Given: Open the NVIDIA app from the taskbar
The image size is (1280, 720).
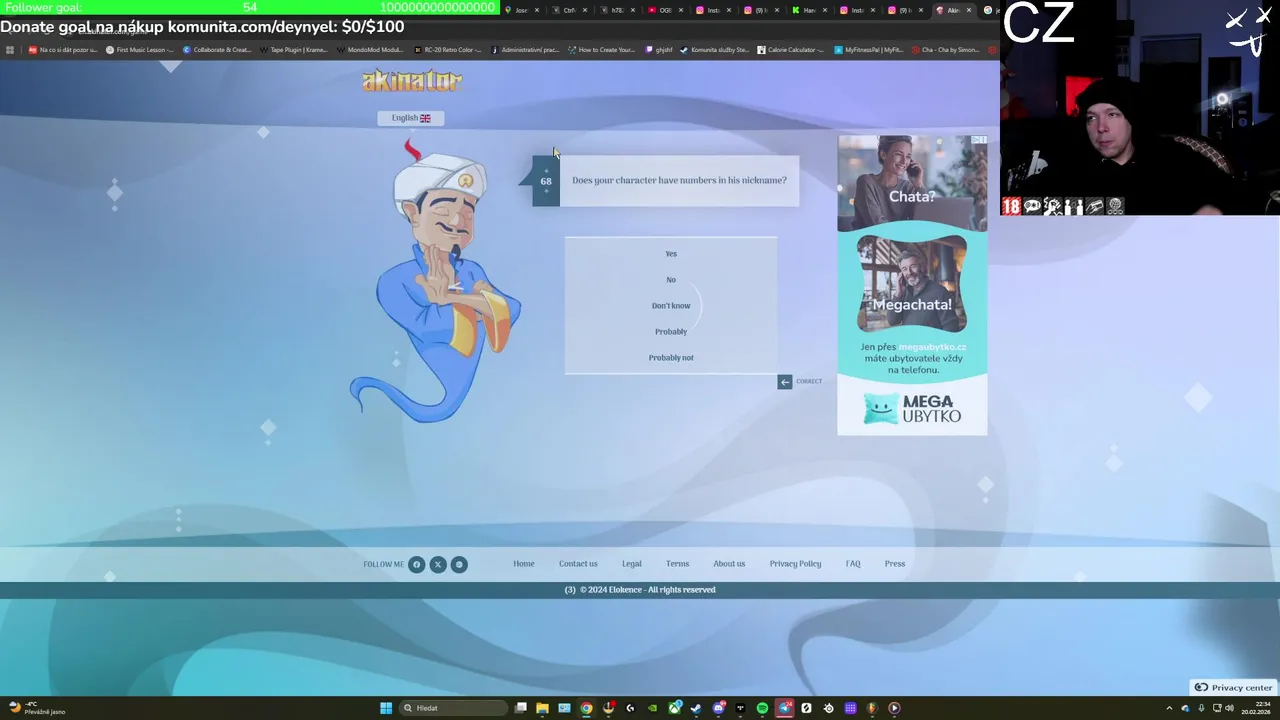Looking at the screenshot, I should pyautogui.click(x=652, y=708).
